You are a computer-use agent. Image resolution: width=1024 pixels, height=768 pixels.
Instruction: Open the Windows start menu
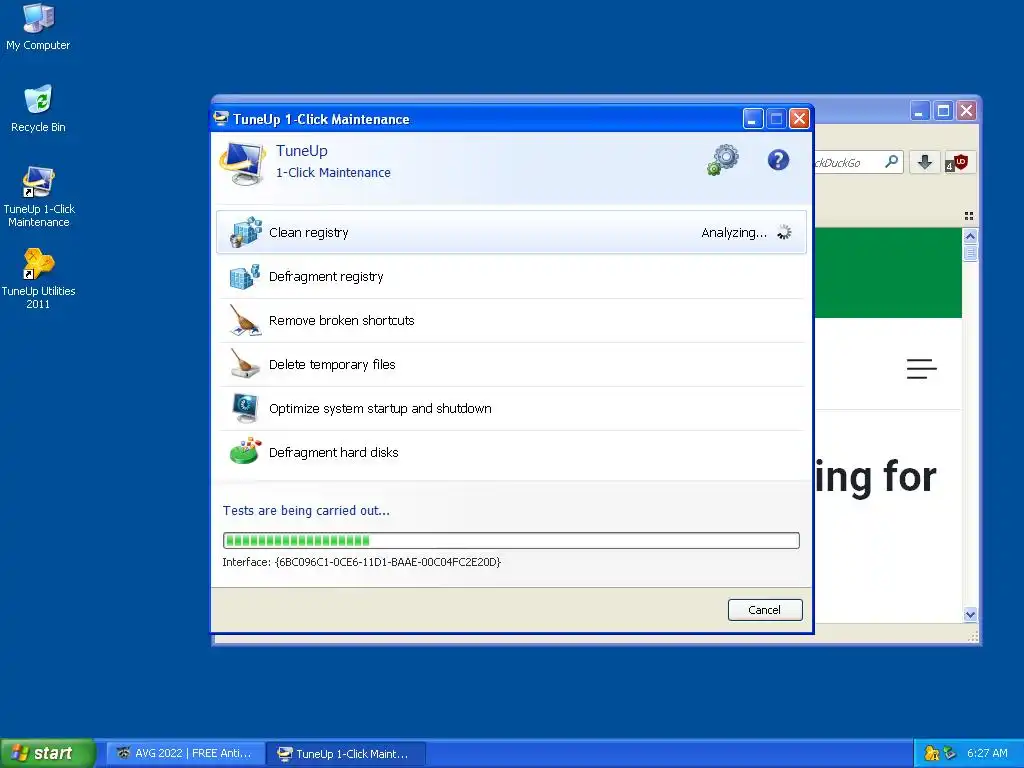coord(47,753)
